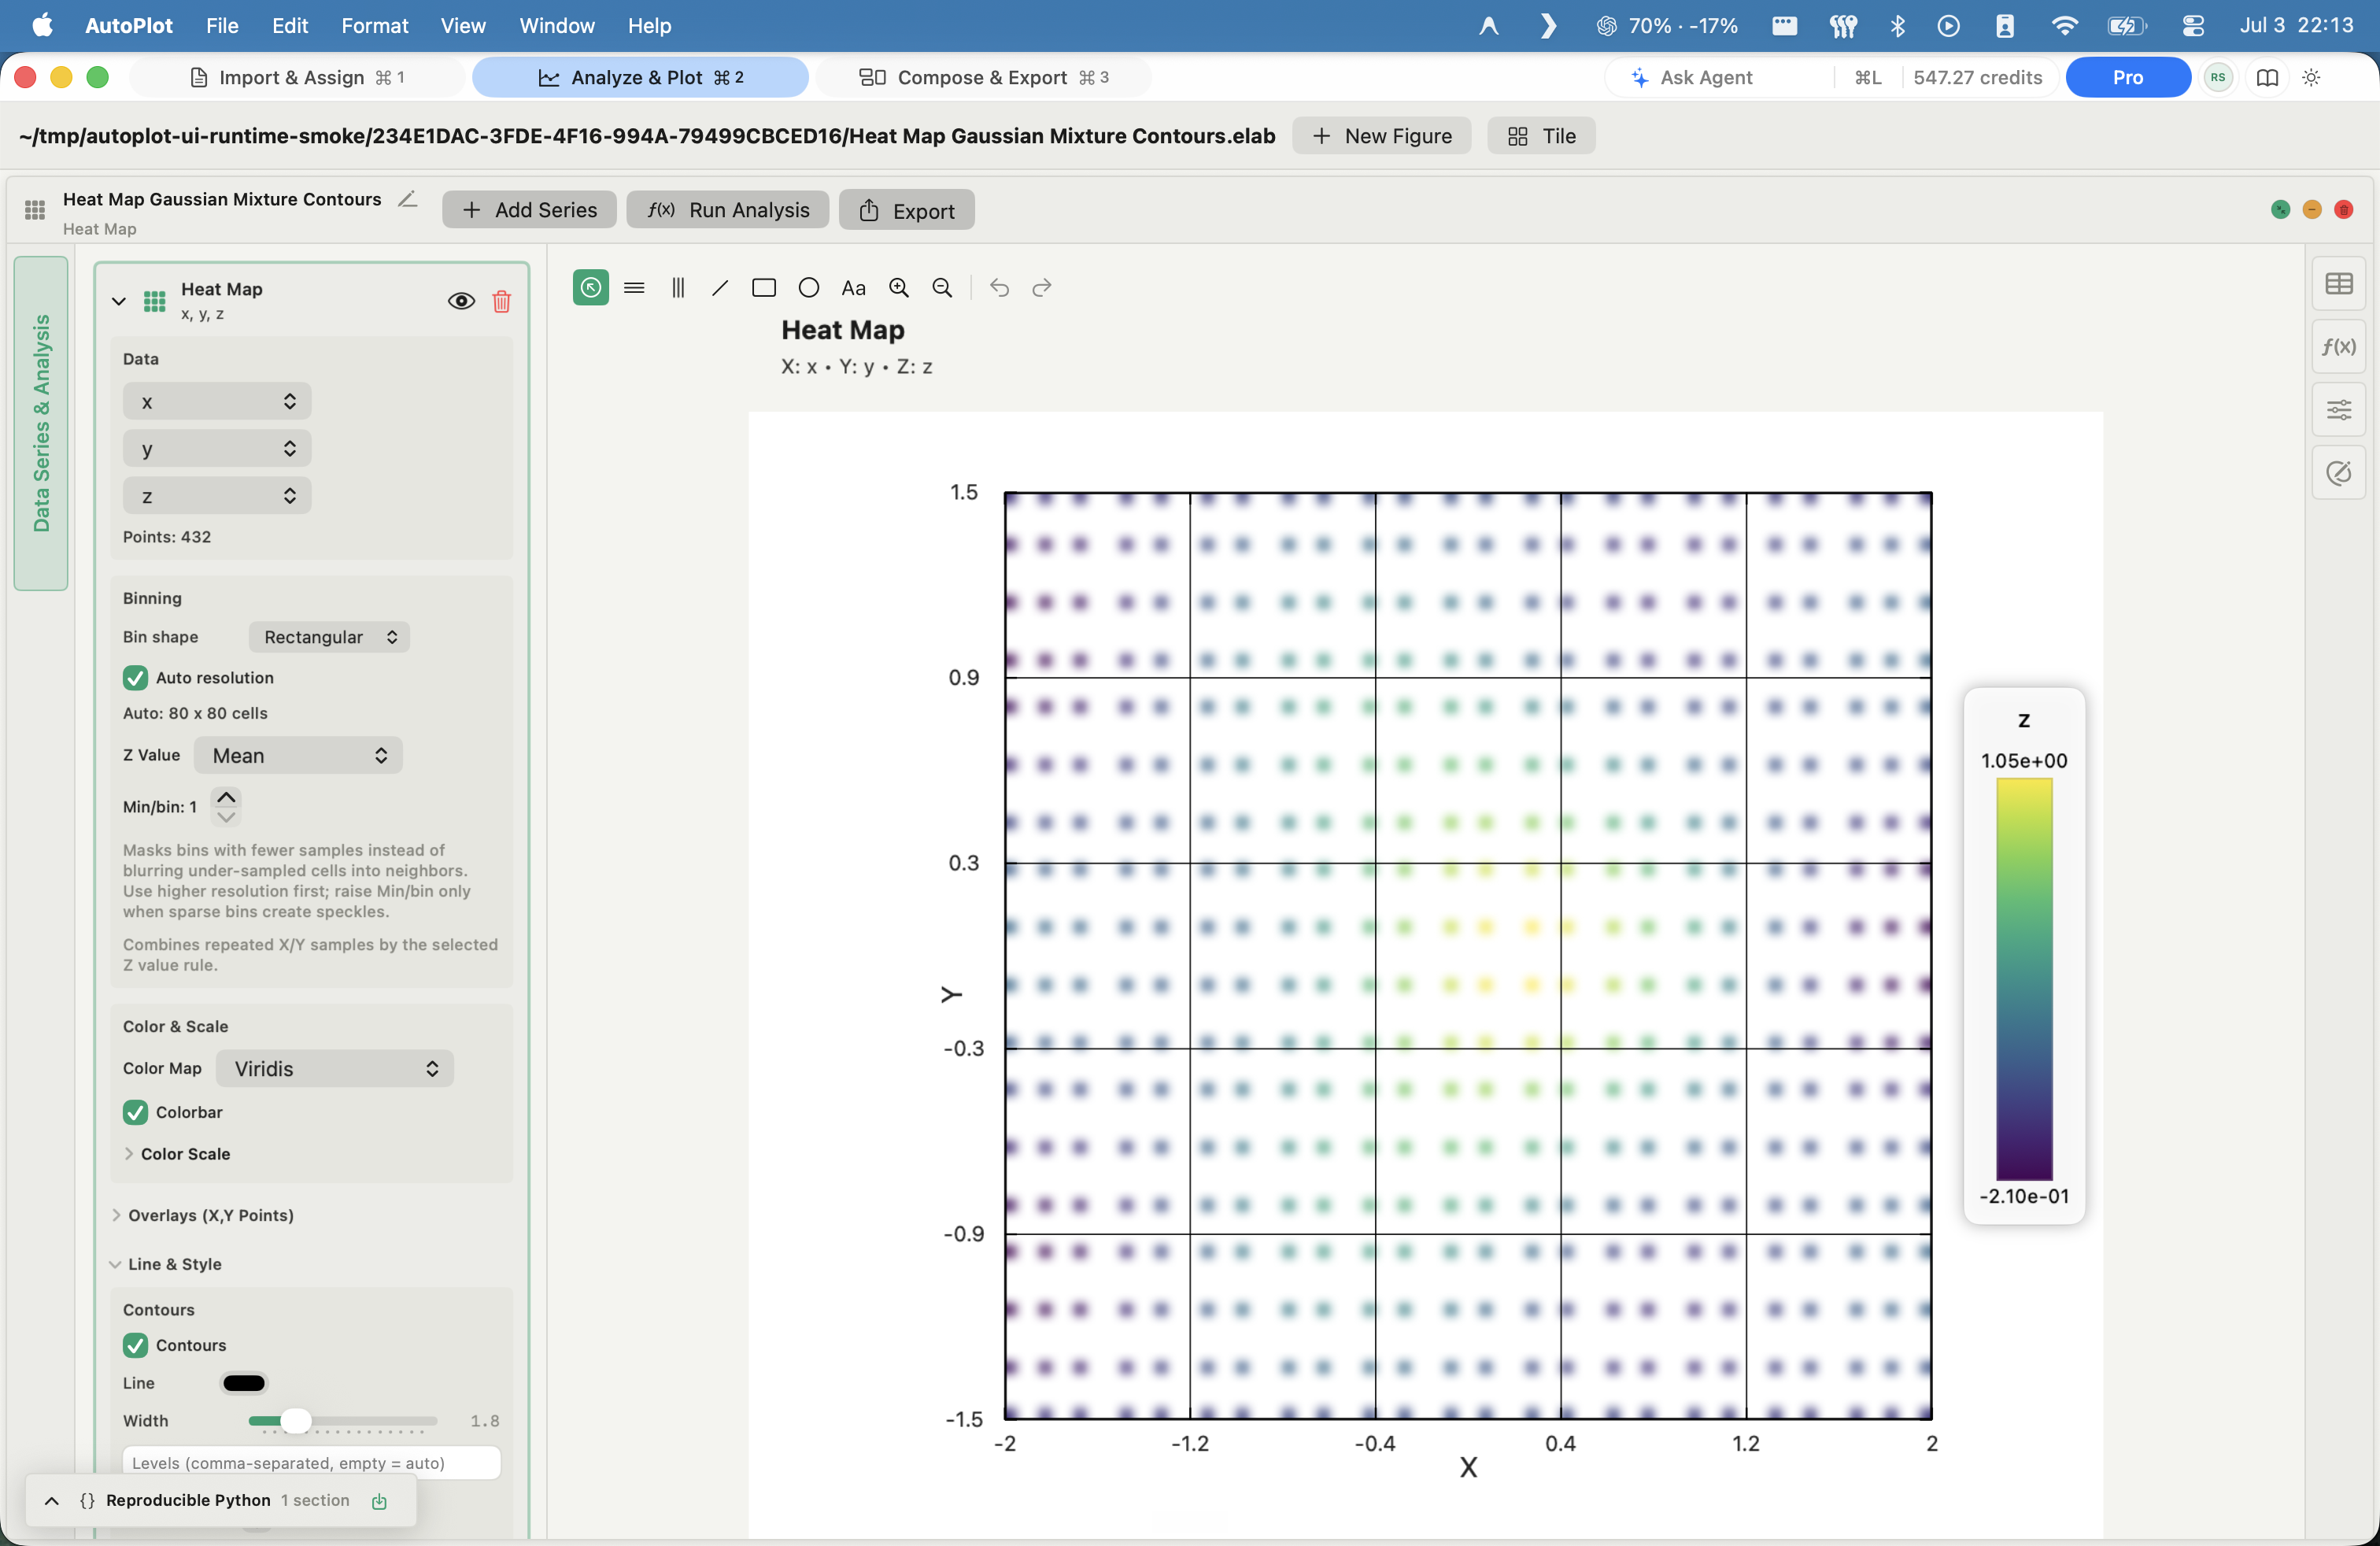Collapse the Heat Map series chevron
Image resolution: width=2380 pixels, height=1546 pixels.
click(x=119, y=301)
